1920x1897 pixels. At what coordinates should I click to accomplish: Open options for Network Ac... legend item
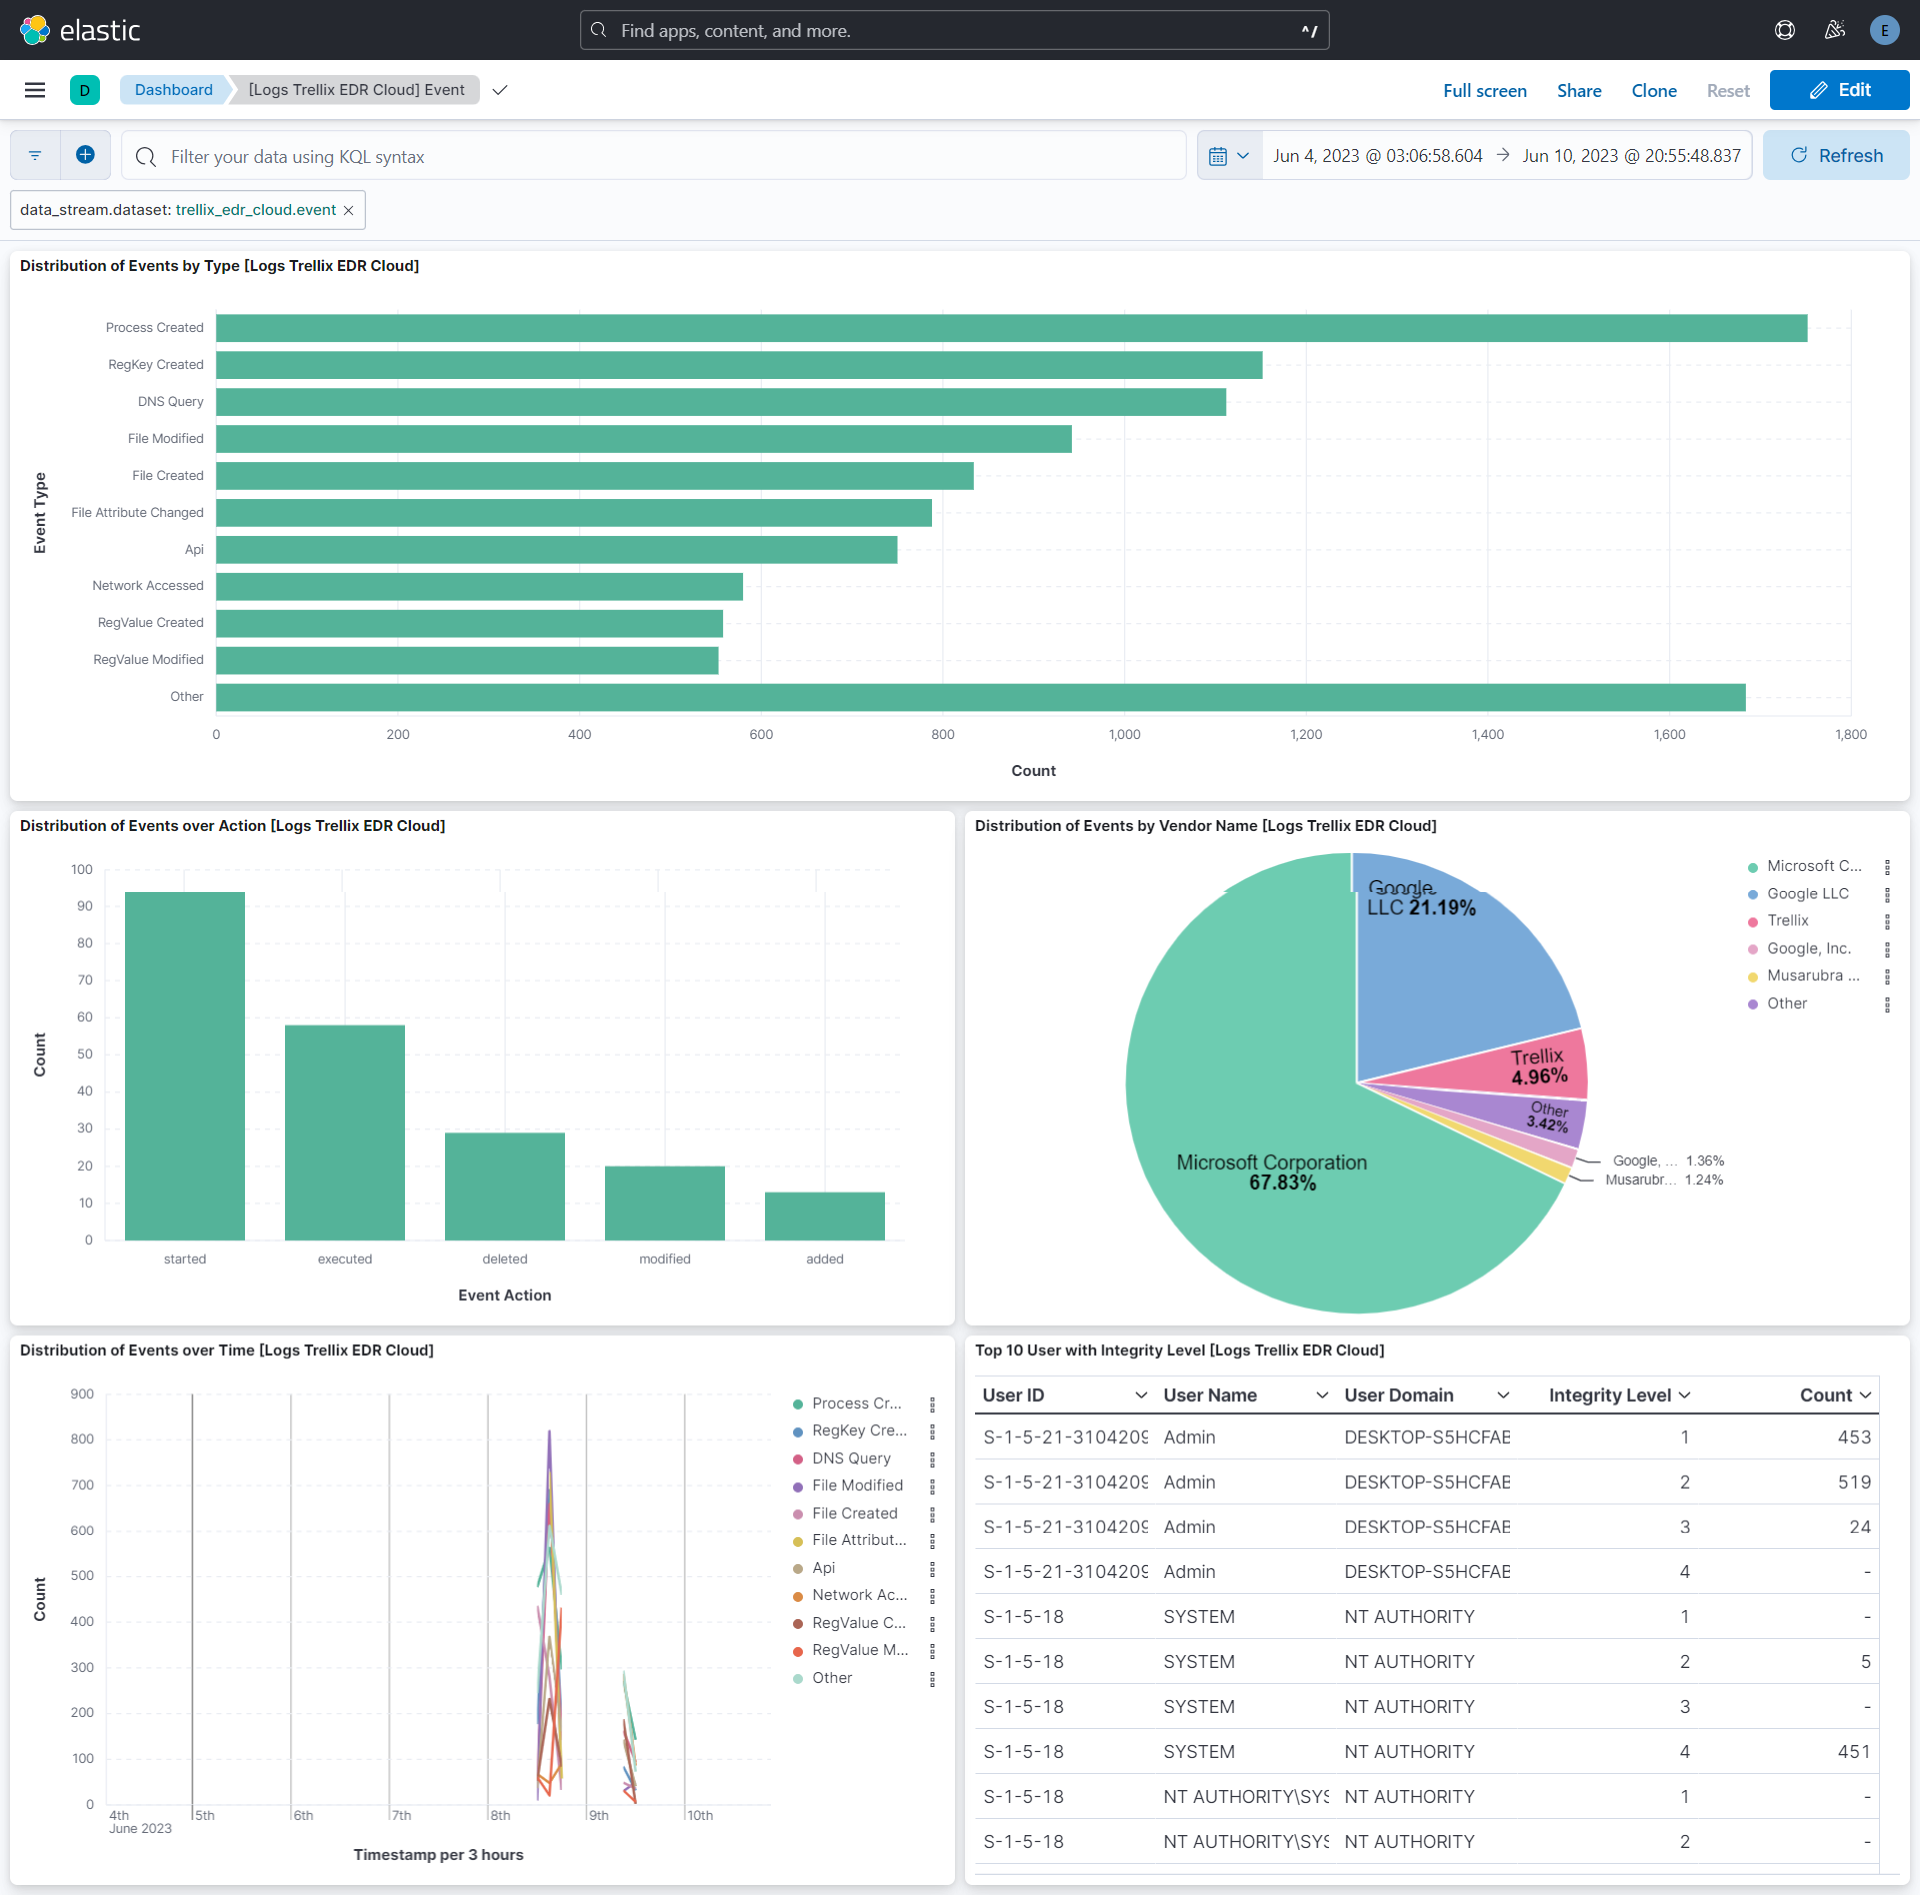932,1596
